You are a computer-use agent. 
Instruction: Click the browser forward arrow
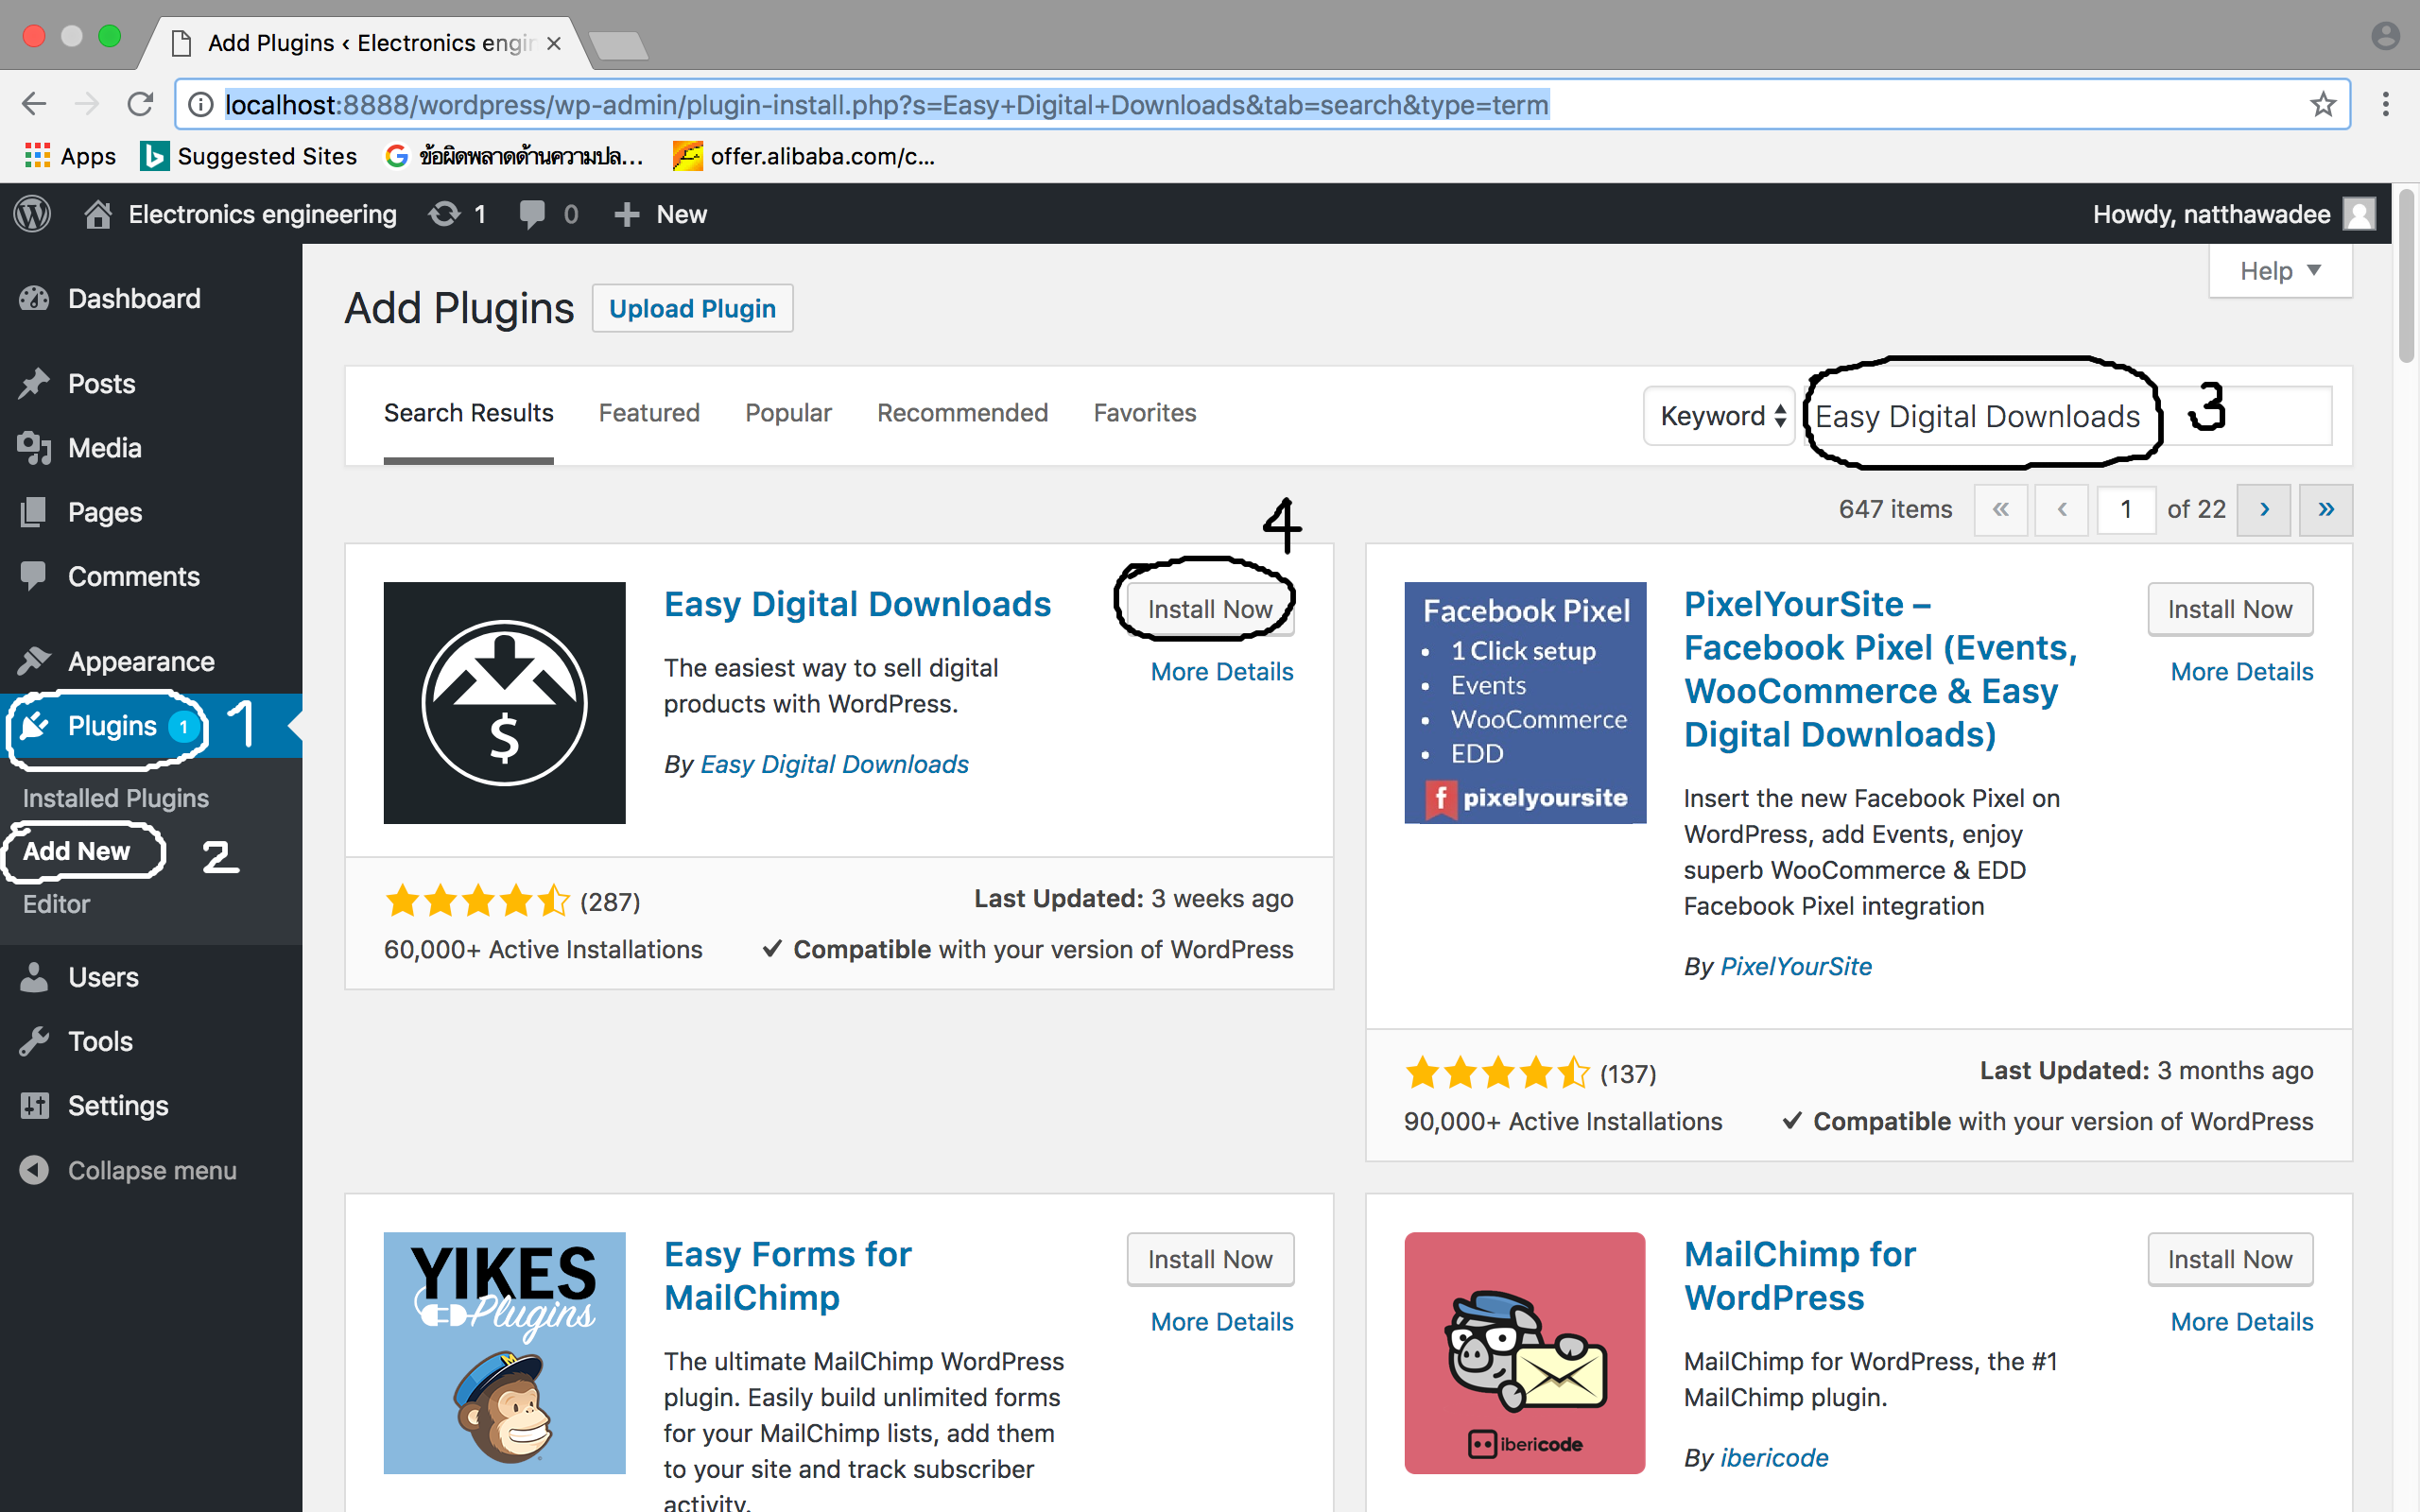[87, 104]
